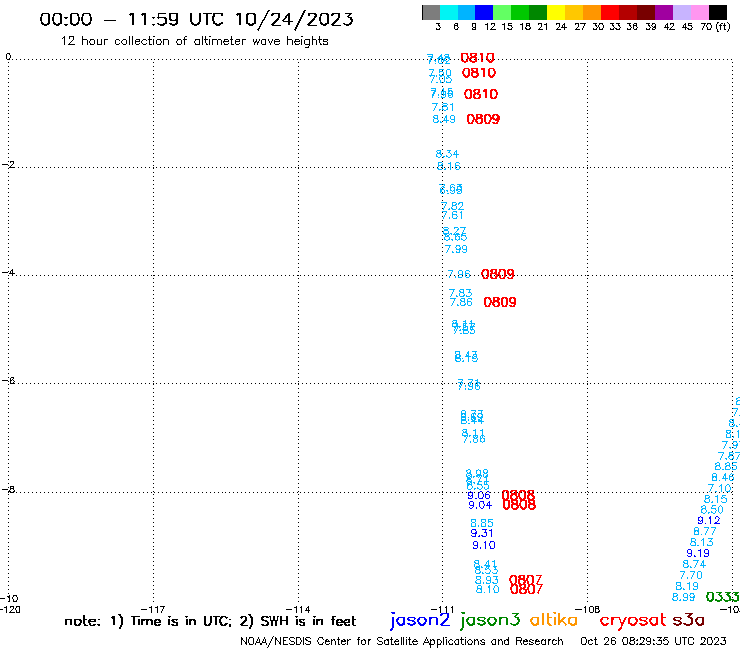Click the cyan legend swatch above 6
This screenshot has width=740, height=650.
pyautogui.click(x=449, y=12)
